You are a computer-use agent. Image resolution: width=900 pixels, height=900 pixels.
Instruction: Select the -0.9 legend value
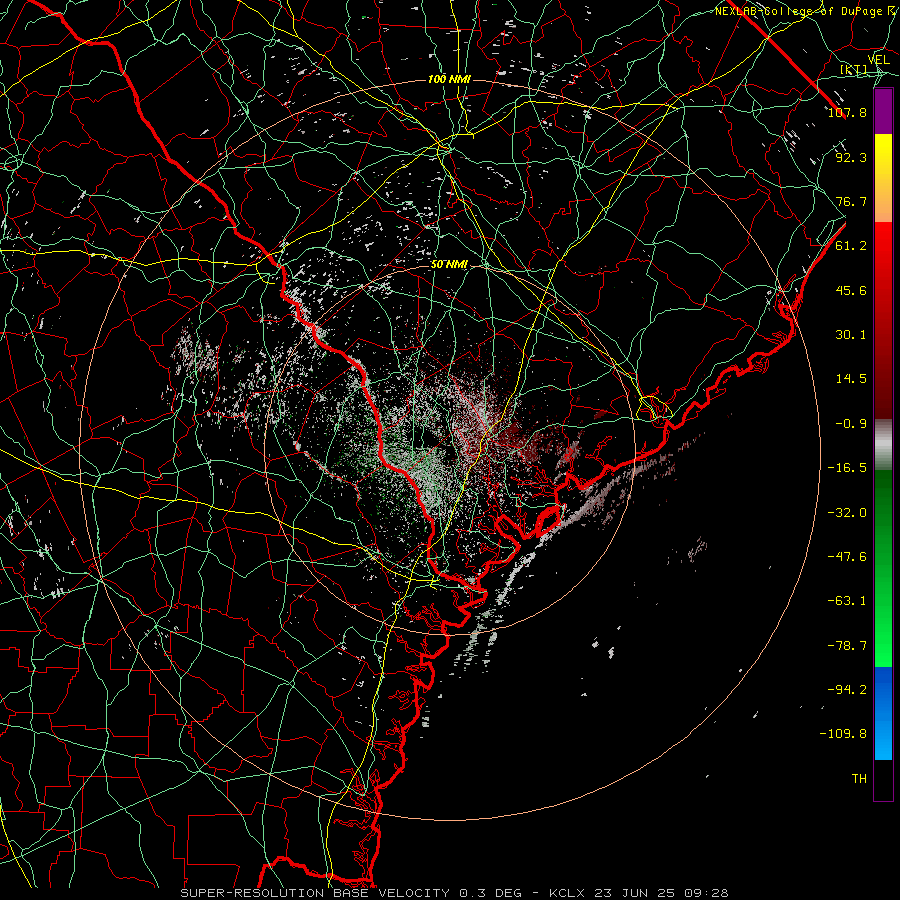click(851, 424)
